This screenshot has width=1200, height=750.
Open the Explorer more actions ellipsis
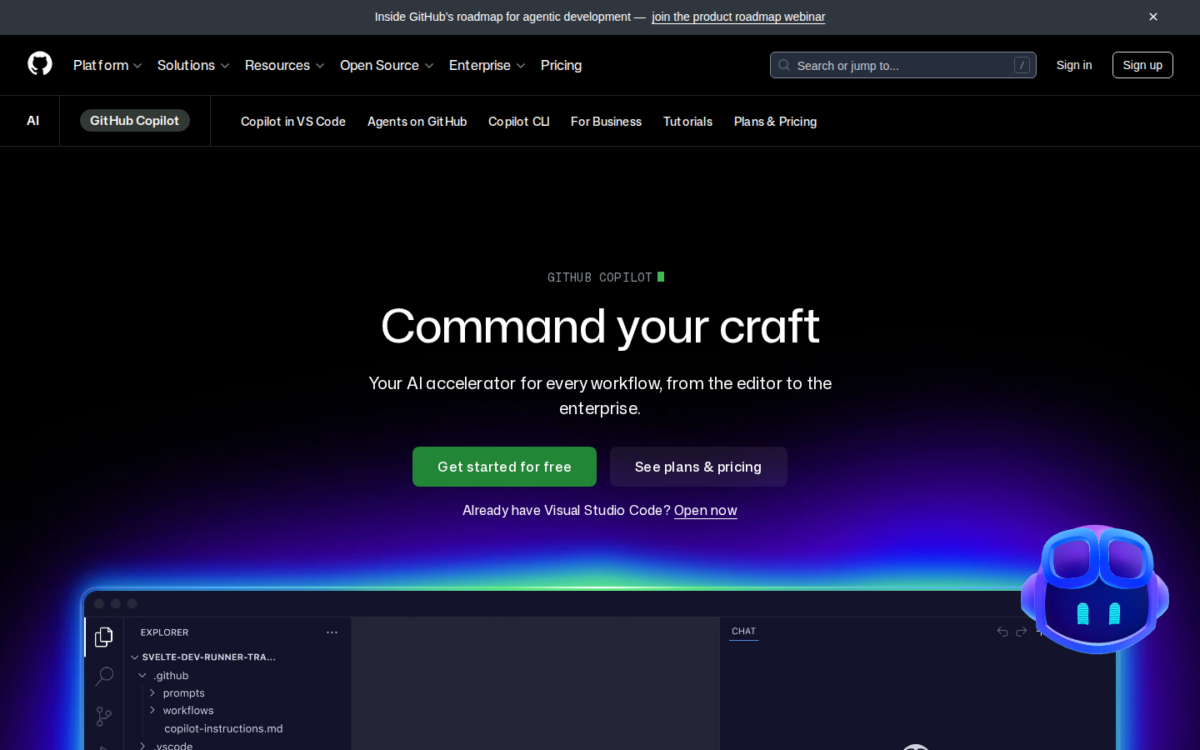(332, 633)
